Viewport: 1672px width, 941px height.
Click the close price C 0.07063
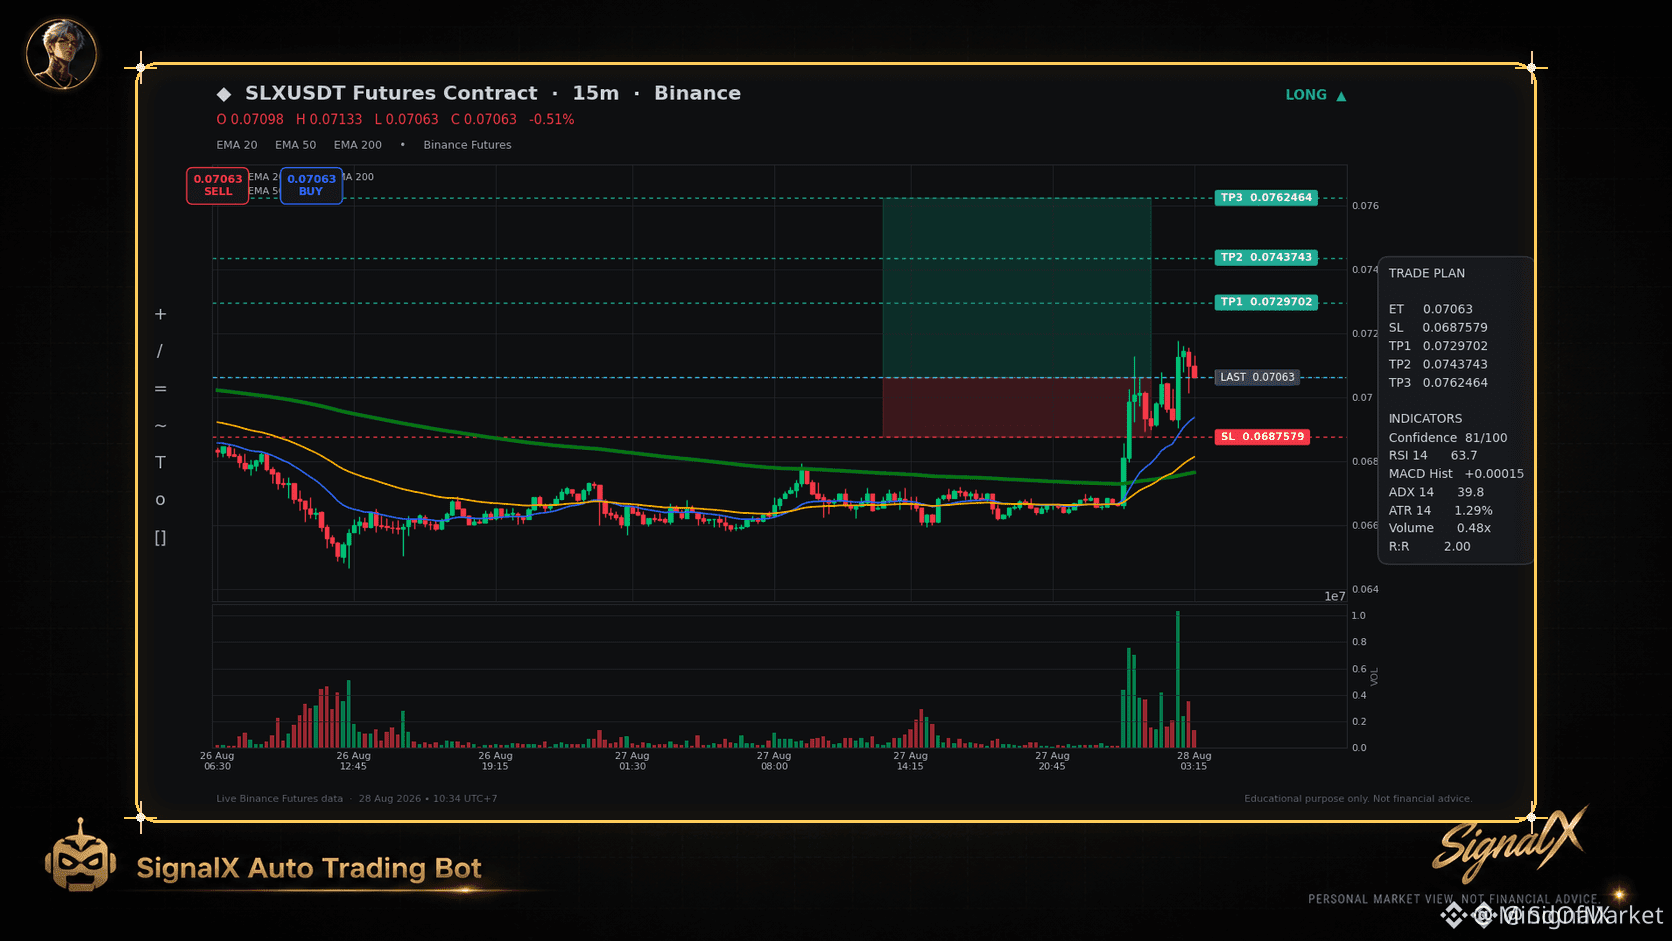(484, 120)
